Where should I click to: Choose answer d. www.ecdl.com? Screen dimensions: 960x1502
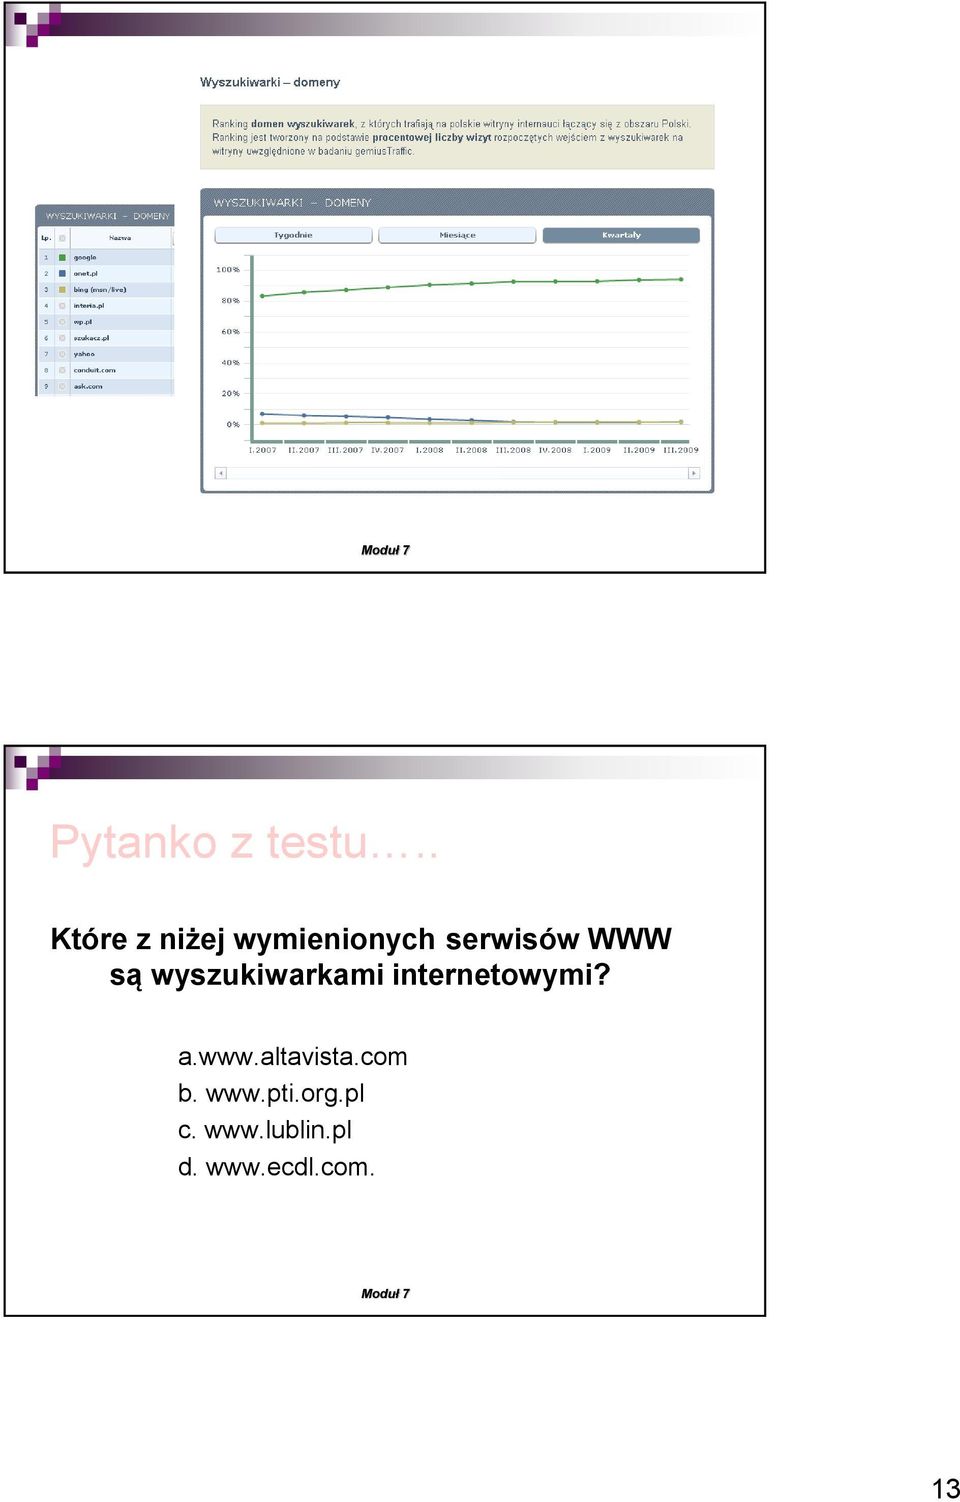pos(276,1167)
